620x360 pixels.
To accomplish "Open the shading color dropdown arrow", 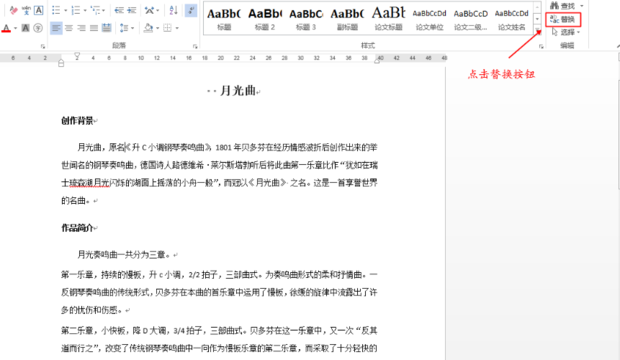I will tap(158, 28).
